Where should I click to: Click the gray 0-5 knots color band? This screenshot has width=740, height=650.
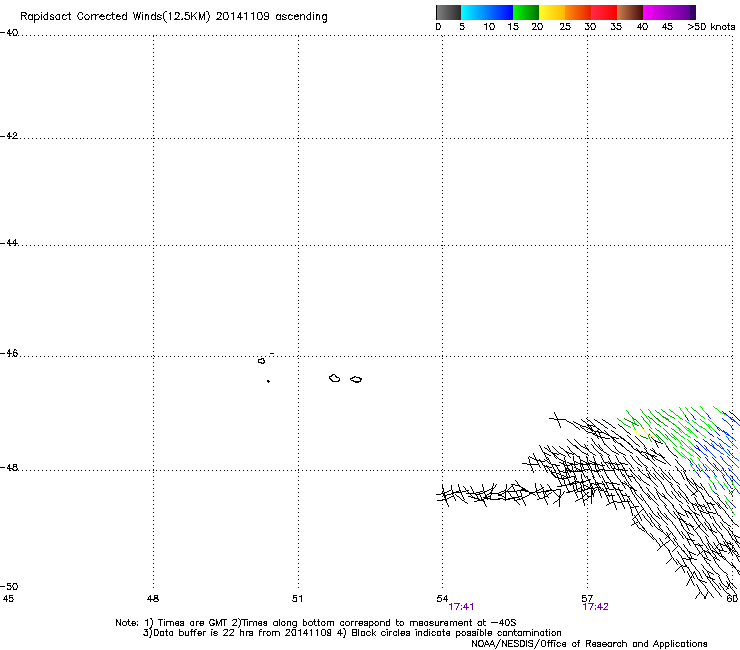click(448, 12)
